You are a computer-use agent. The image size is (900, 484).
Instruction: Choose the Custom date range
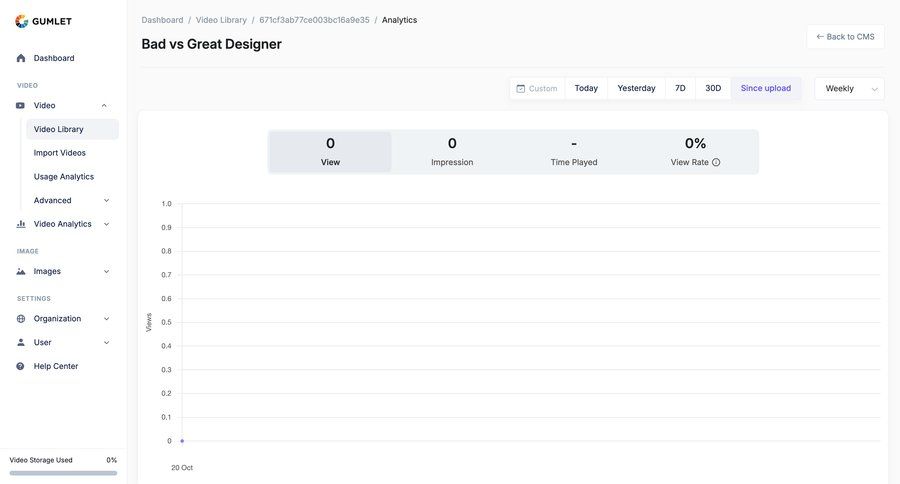537,88
